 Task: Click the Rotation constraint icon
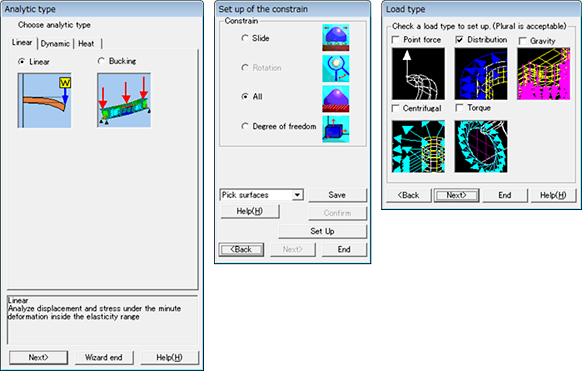pos(336,68)
